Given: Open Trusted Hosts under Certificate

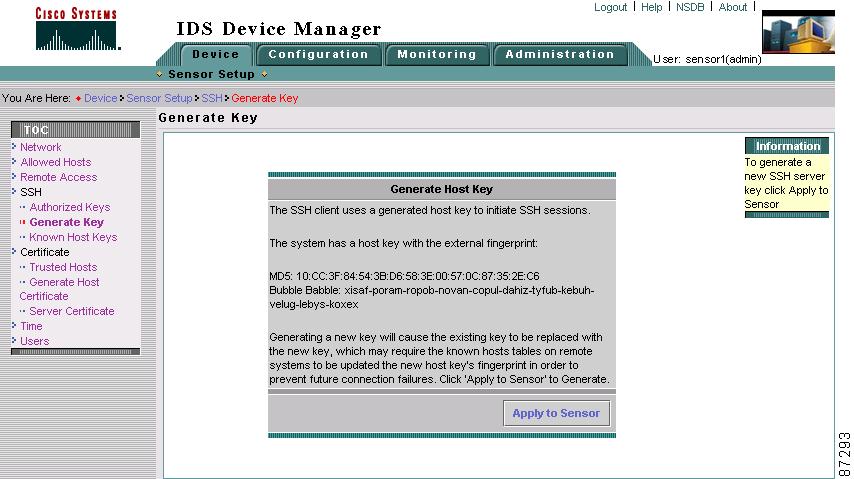Looking at the screenshot, I should [63, 267].
